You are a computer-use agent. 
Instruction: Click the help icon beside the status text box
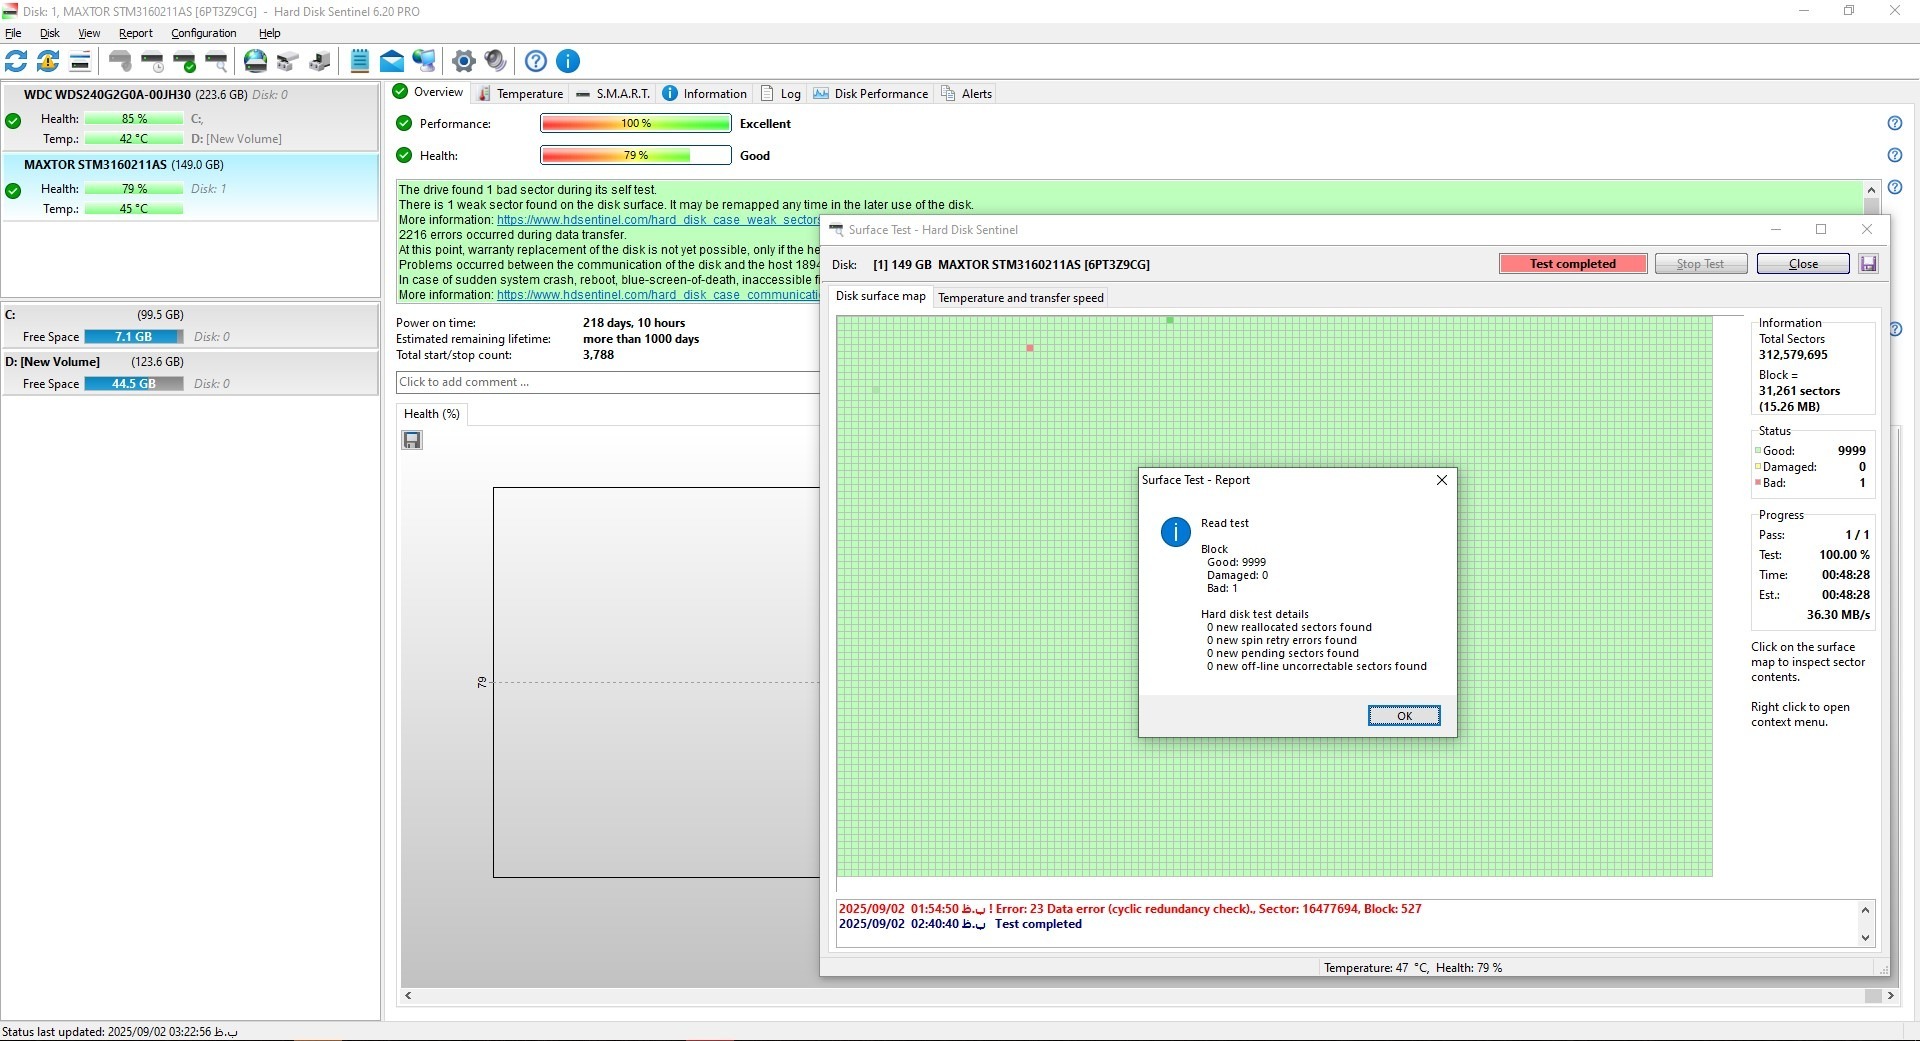point(1895,187)
